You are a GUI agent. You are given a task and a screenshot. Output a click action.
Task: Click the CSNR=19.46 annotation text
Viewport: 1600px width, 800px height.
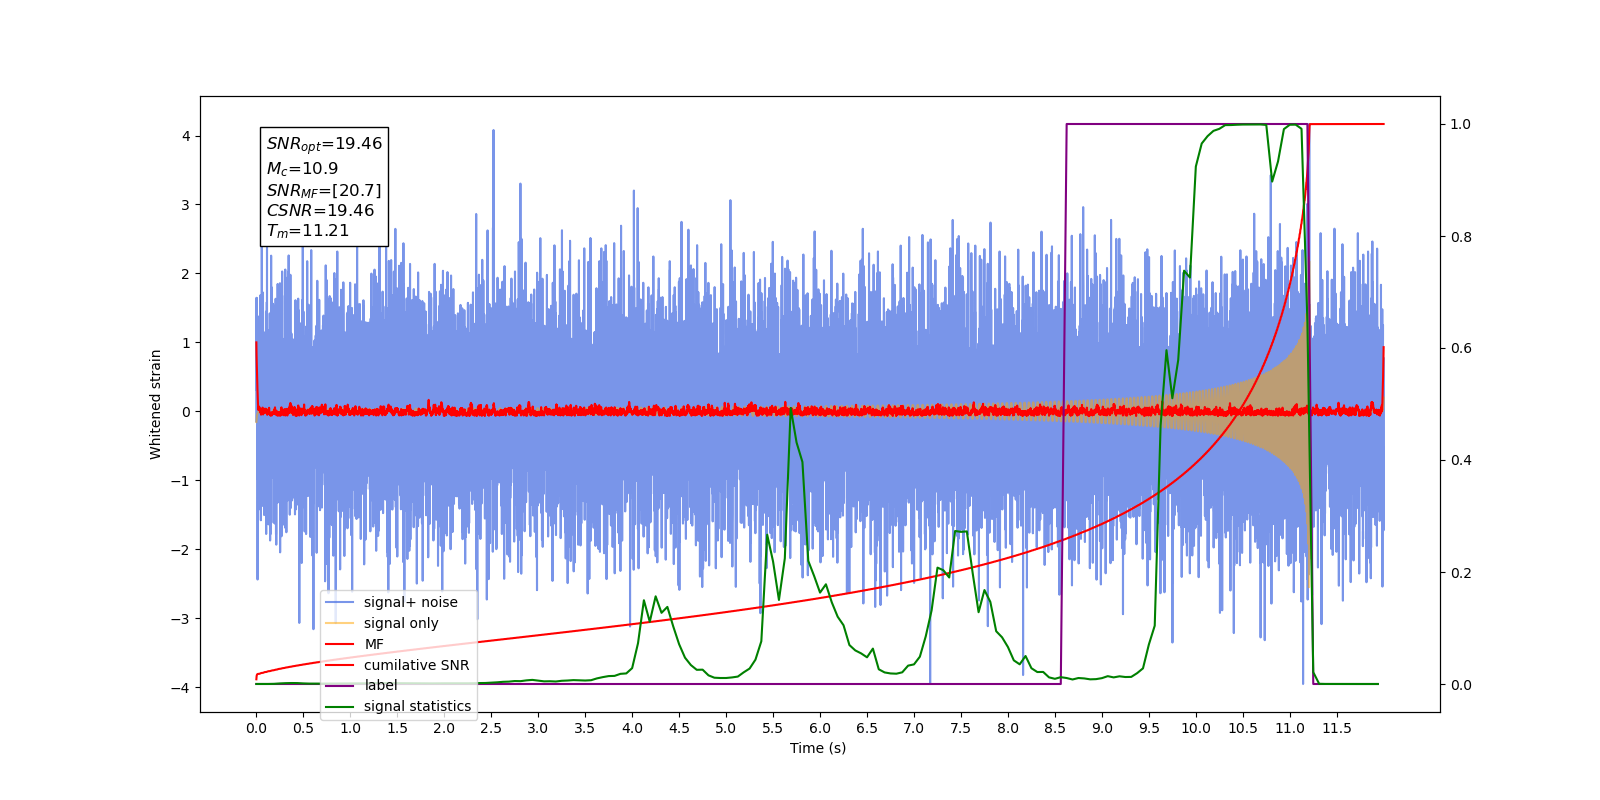click(x=320, y=211)
